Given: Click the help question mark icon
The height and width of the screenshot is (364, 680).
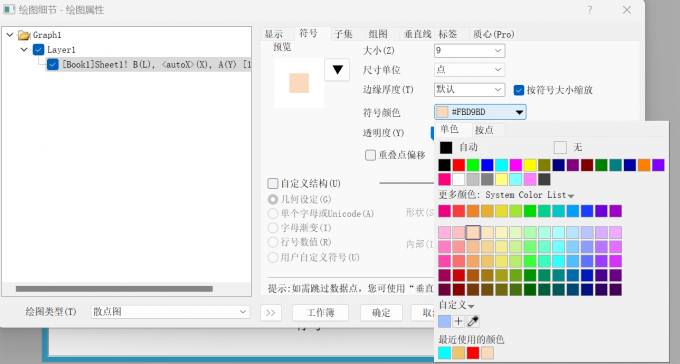Looking at the screenshot, I should point(590,10).
